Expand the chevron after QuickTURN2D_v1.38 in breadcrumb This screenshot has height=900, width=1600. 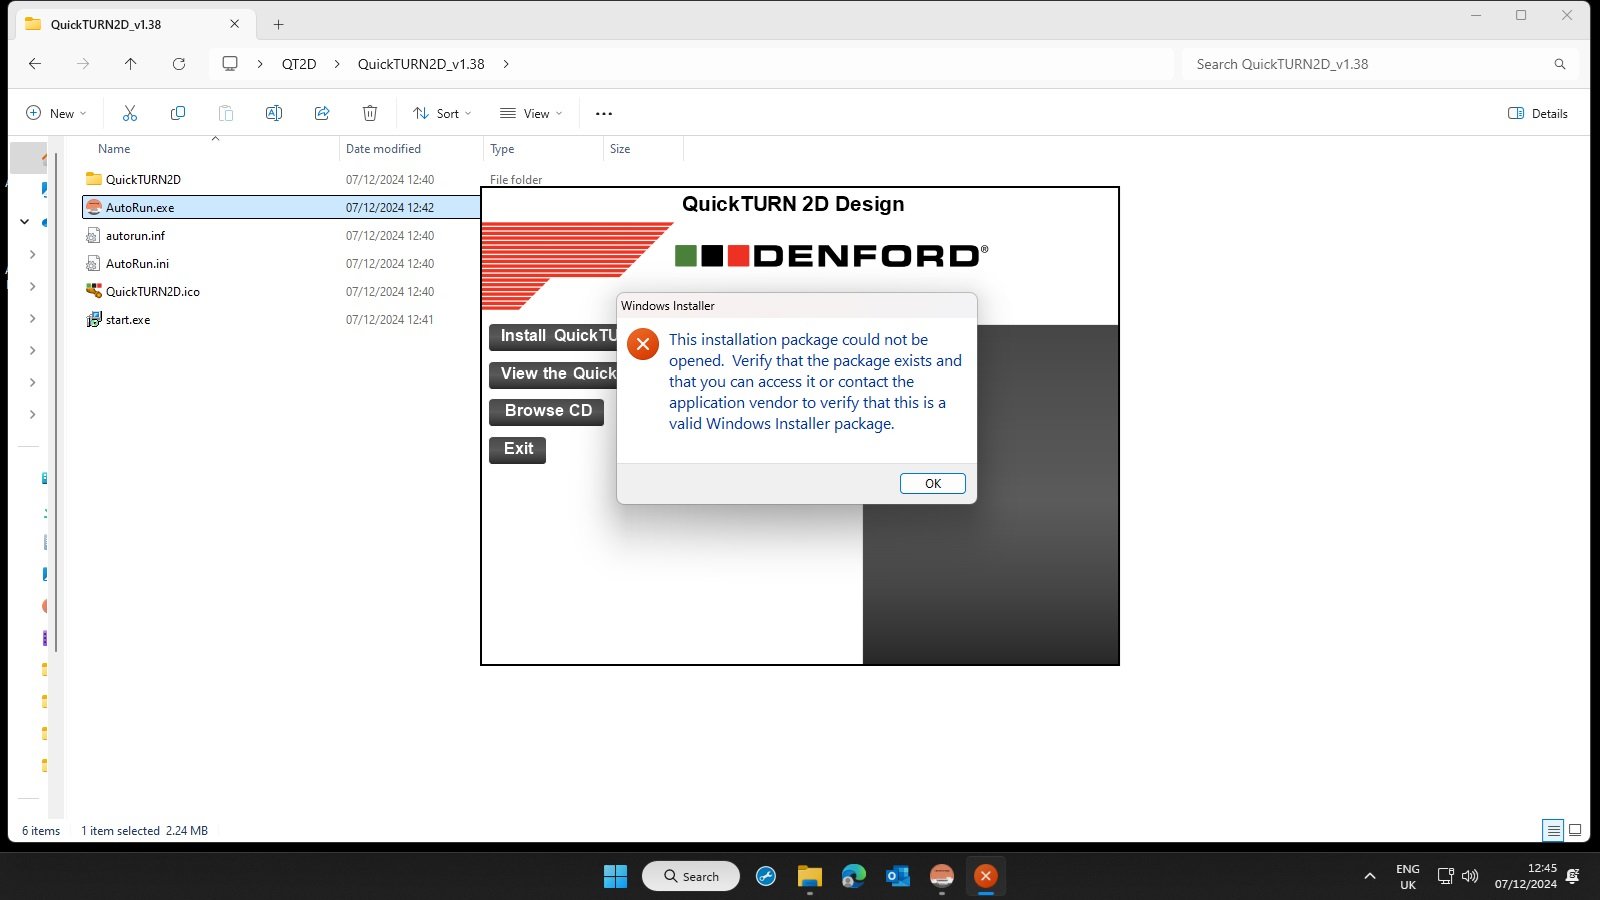(506, 64)
